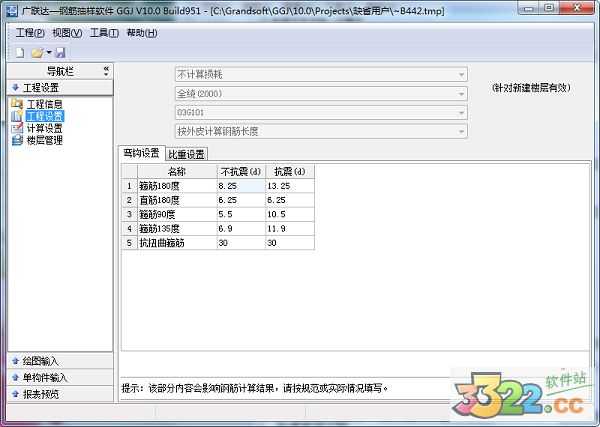
Task: Click the cell 8.25 for 箍筋180度 non-seismic
Action: pos(241,186)
